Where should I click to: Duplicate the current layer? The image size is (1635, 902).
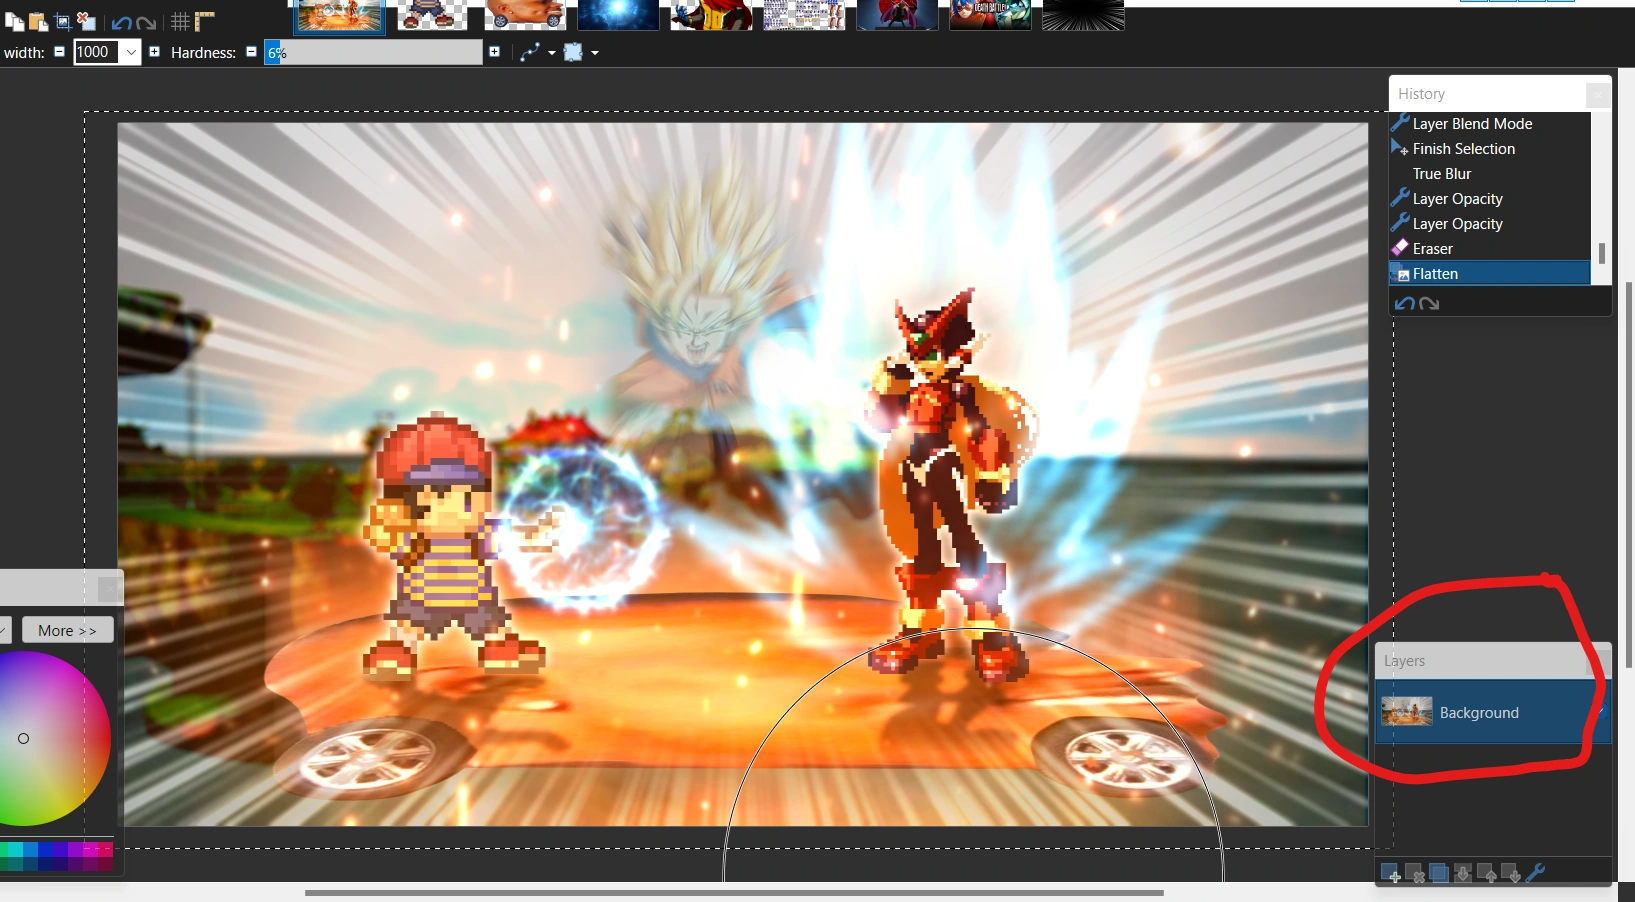[x=1439, y=874]
